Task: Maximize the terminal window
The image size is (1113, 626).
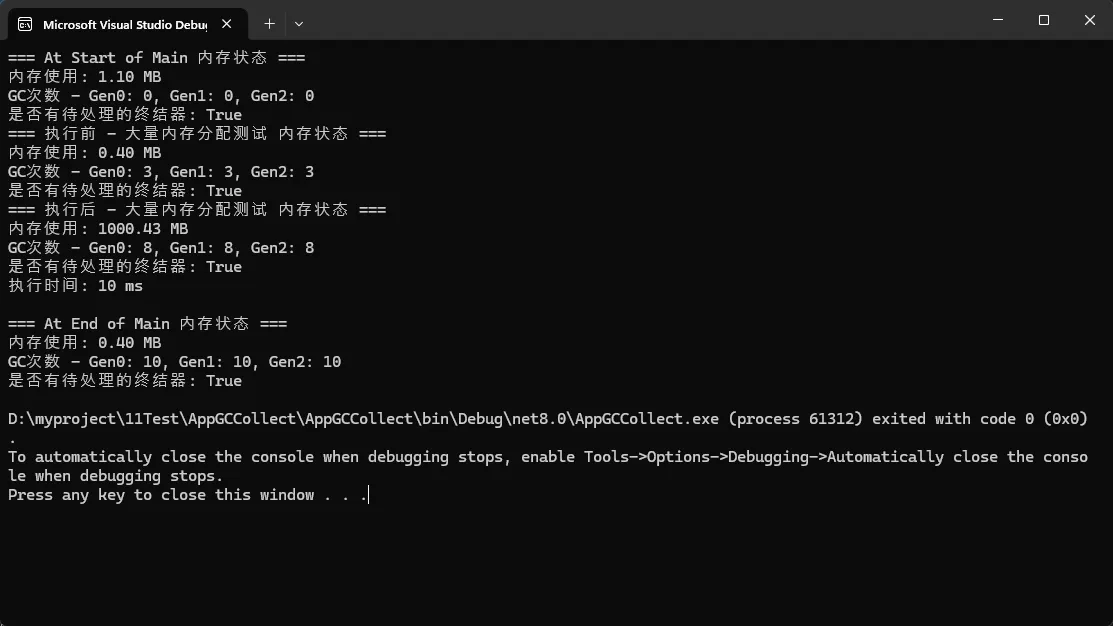Action: point(1044,20)
